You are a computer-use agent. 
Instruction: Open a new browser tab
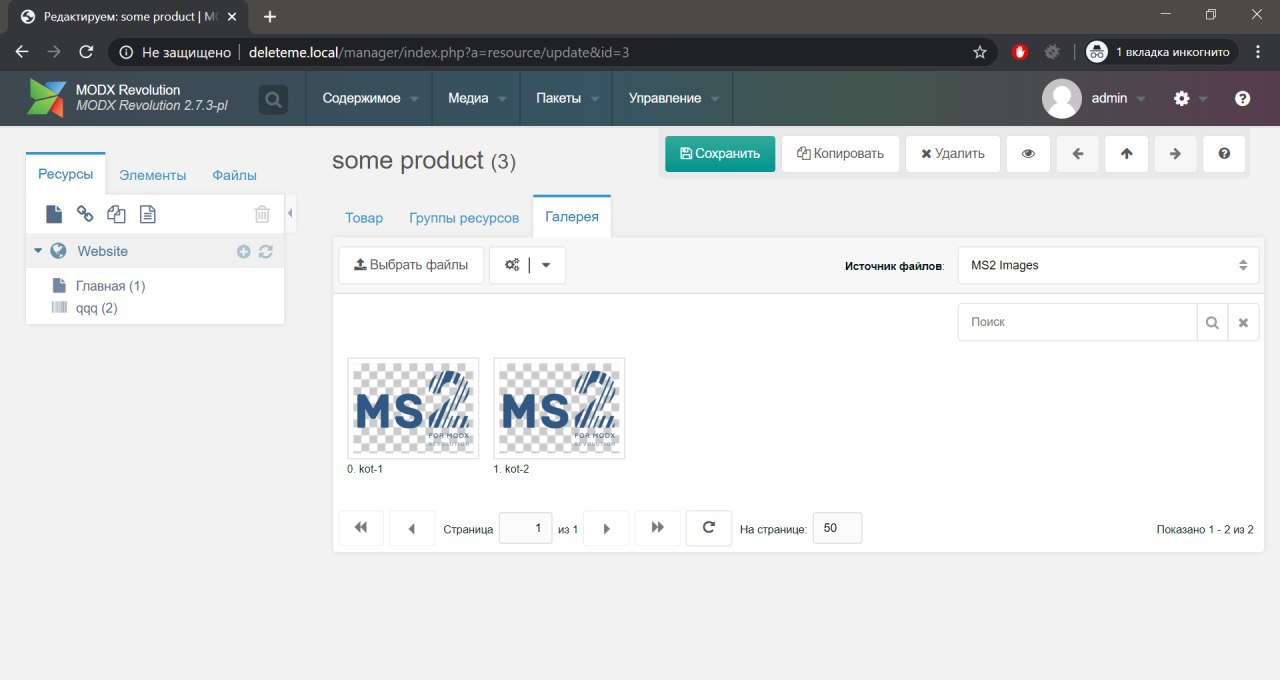coord(270,16)
